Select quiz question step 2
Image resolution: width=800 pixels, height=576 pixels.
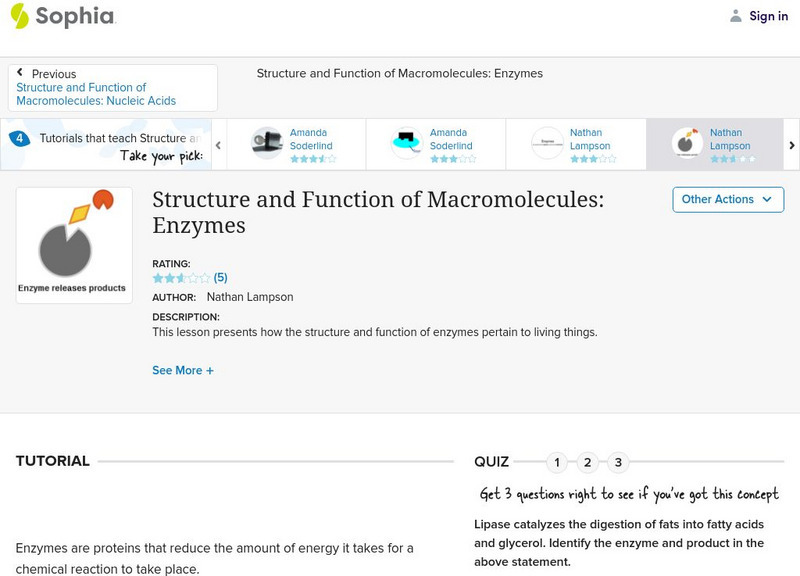coord(588,462)
